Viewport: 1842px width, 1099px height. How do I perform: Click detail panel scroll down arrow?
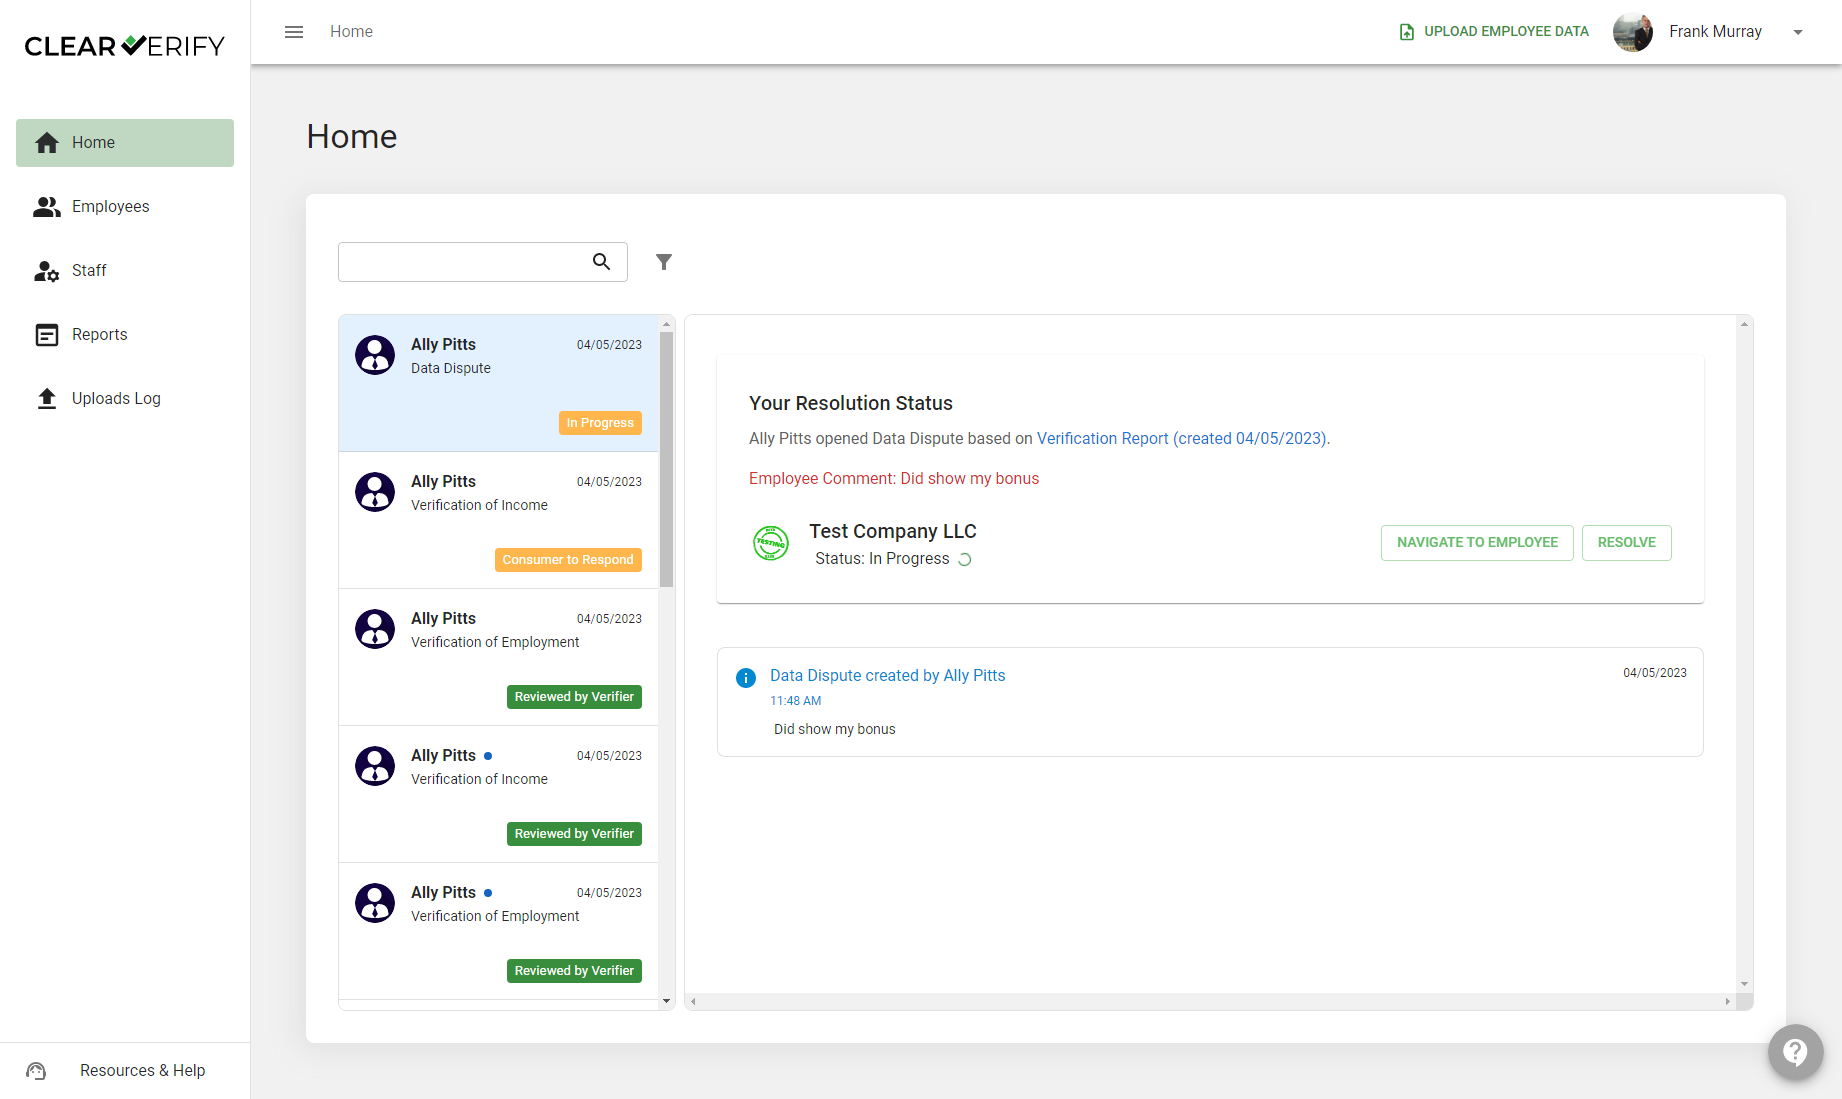point(1744,985)
